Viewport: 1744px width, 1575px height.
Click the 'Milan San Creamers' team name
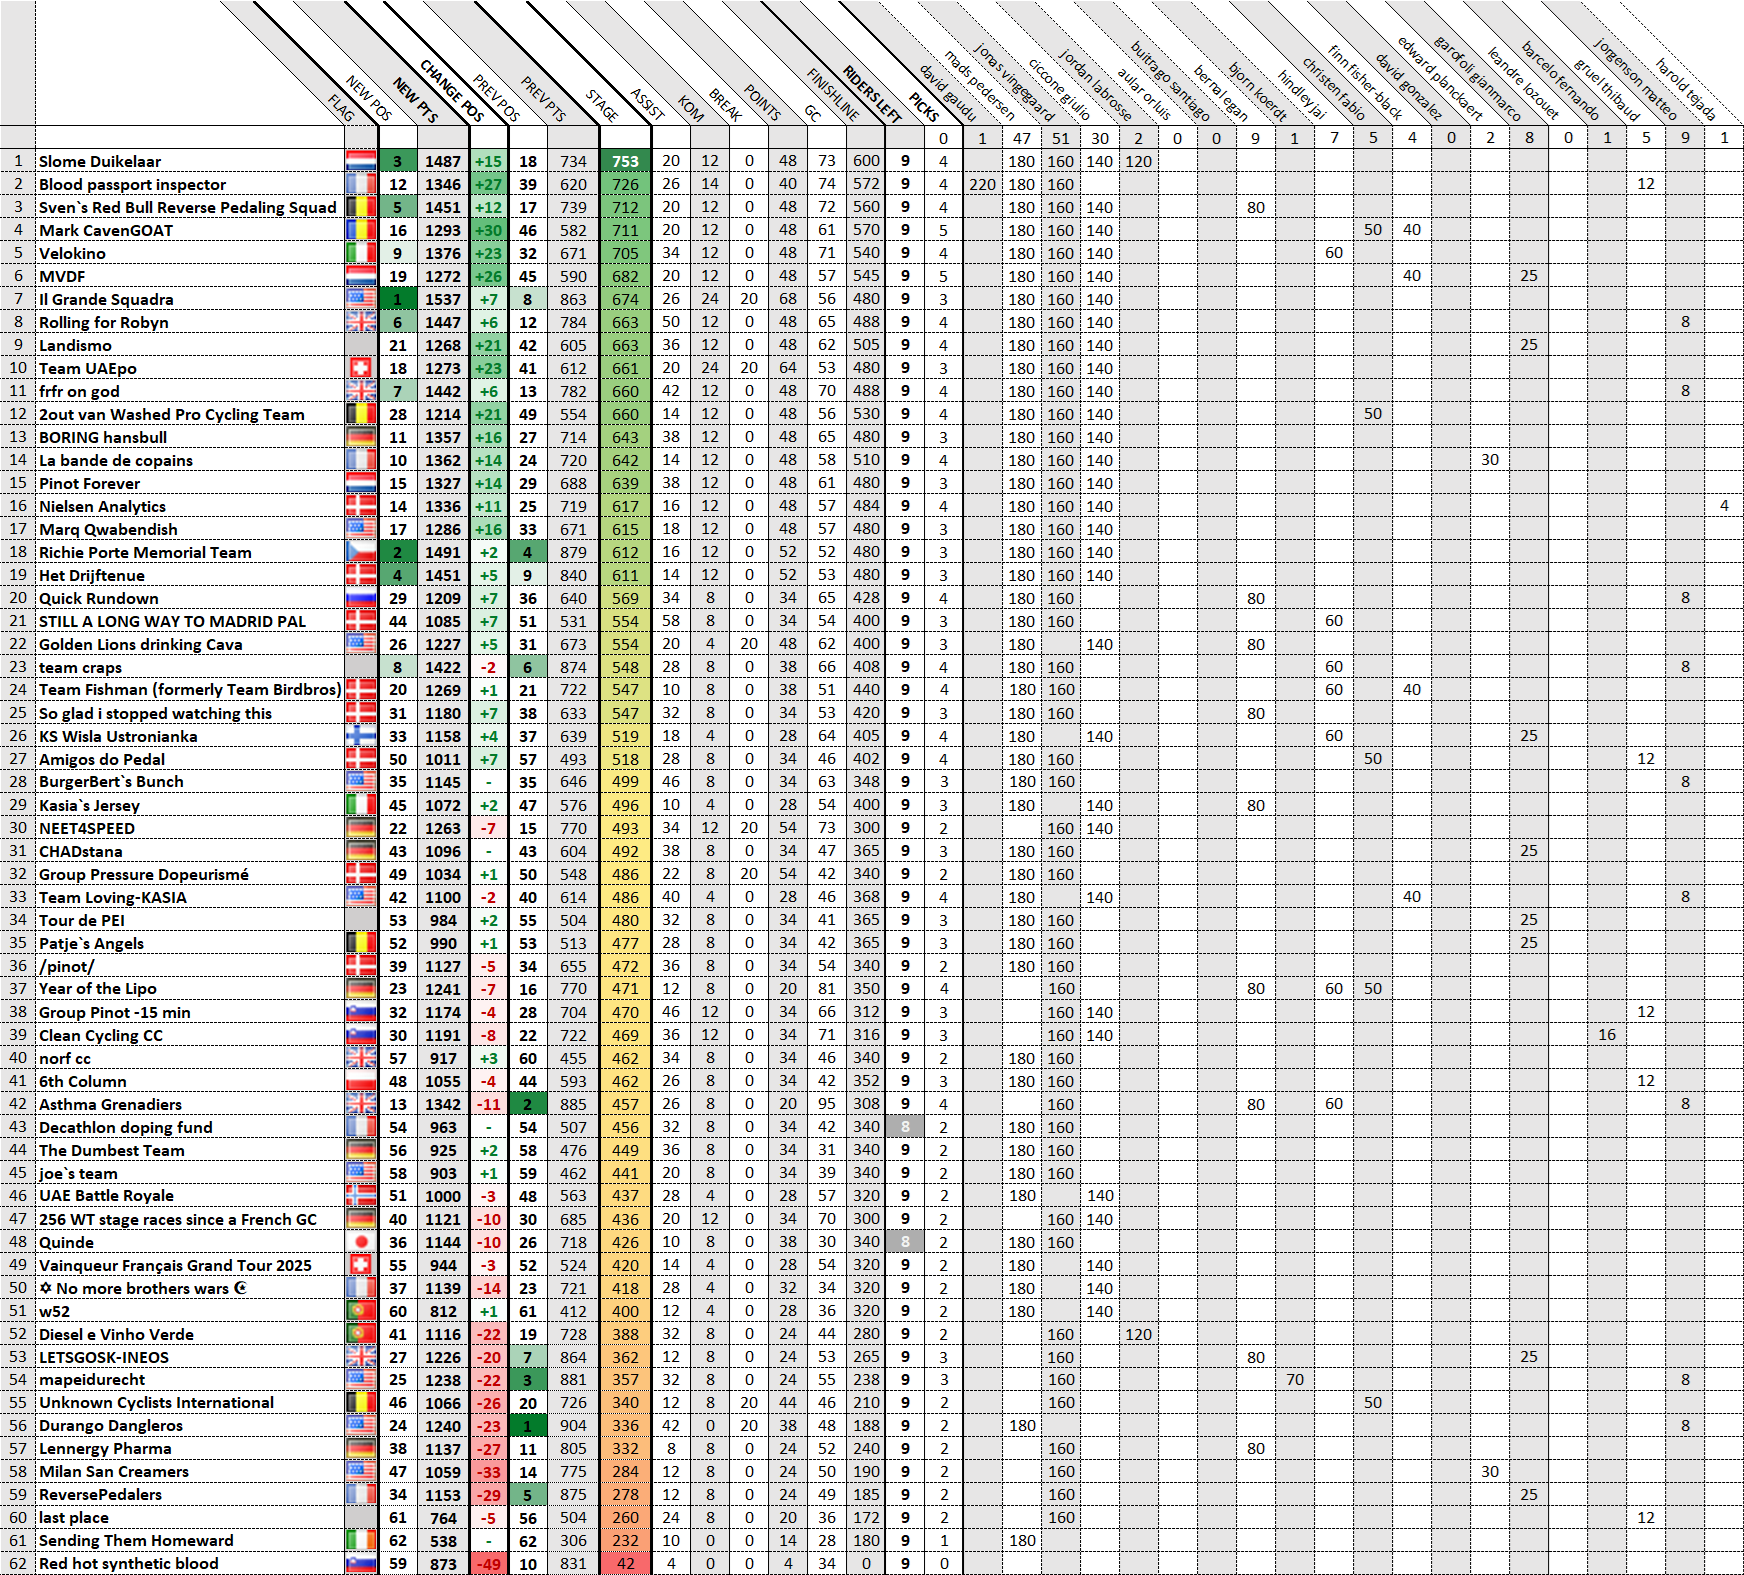click(x=114, y=1472)
